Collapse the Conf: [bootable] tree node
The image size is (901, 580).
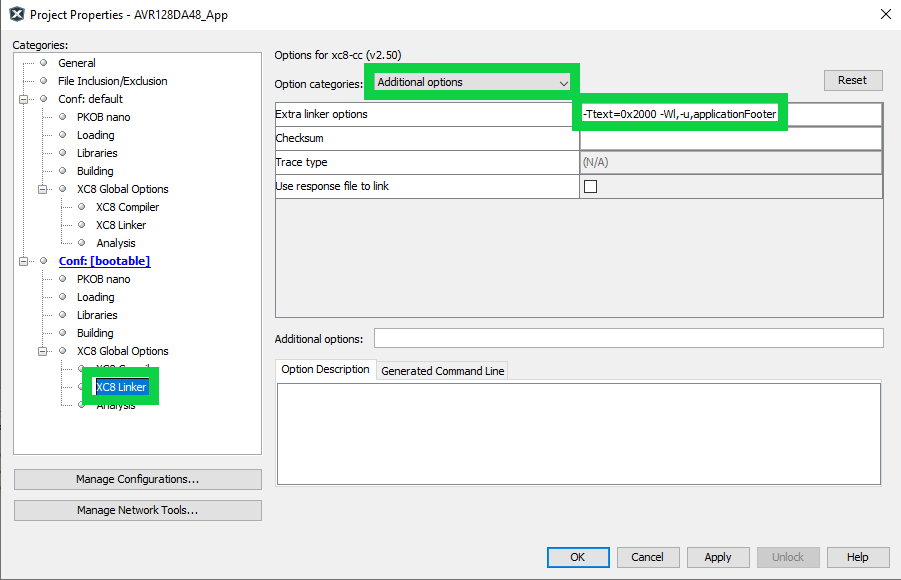tap(23, 261)
